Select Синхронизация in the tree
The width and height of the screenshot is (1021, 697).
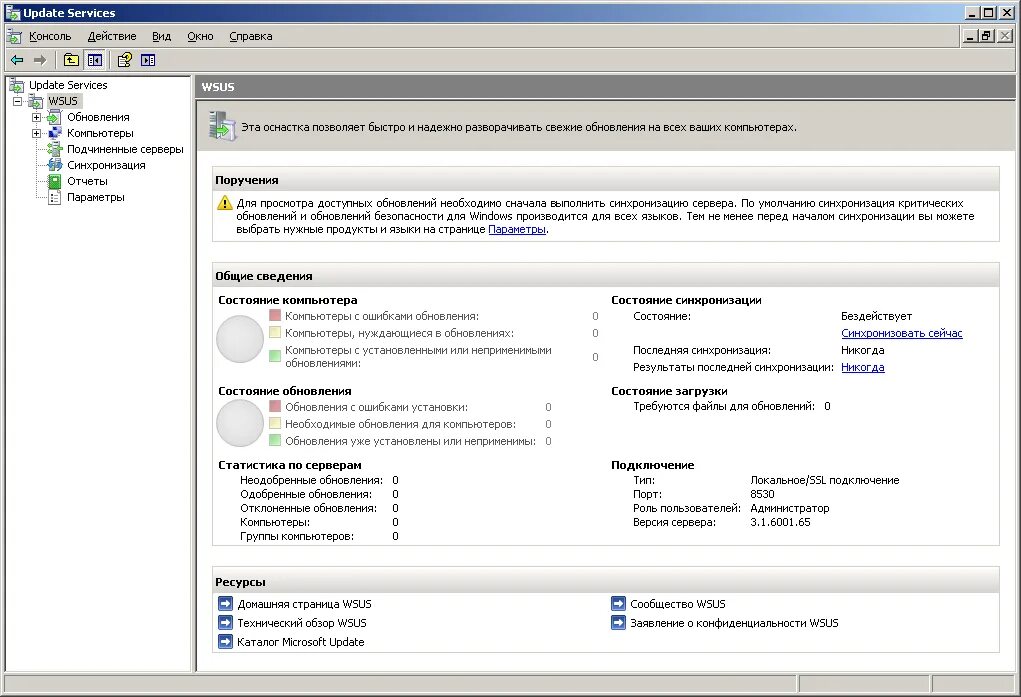tap(106, 165)
